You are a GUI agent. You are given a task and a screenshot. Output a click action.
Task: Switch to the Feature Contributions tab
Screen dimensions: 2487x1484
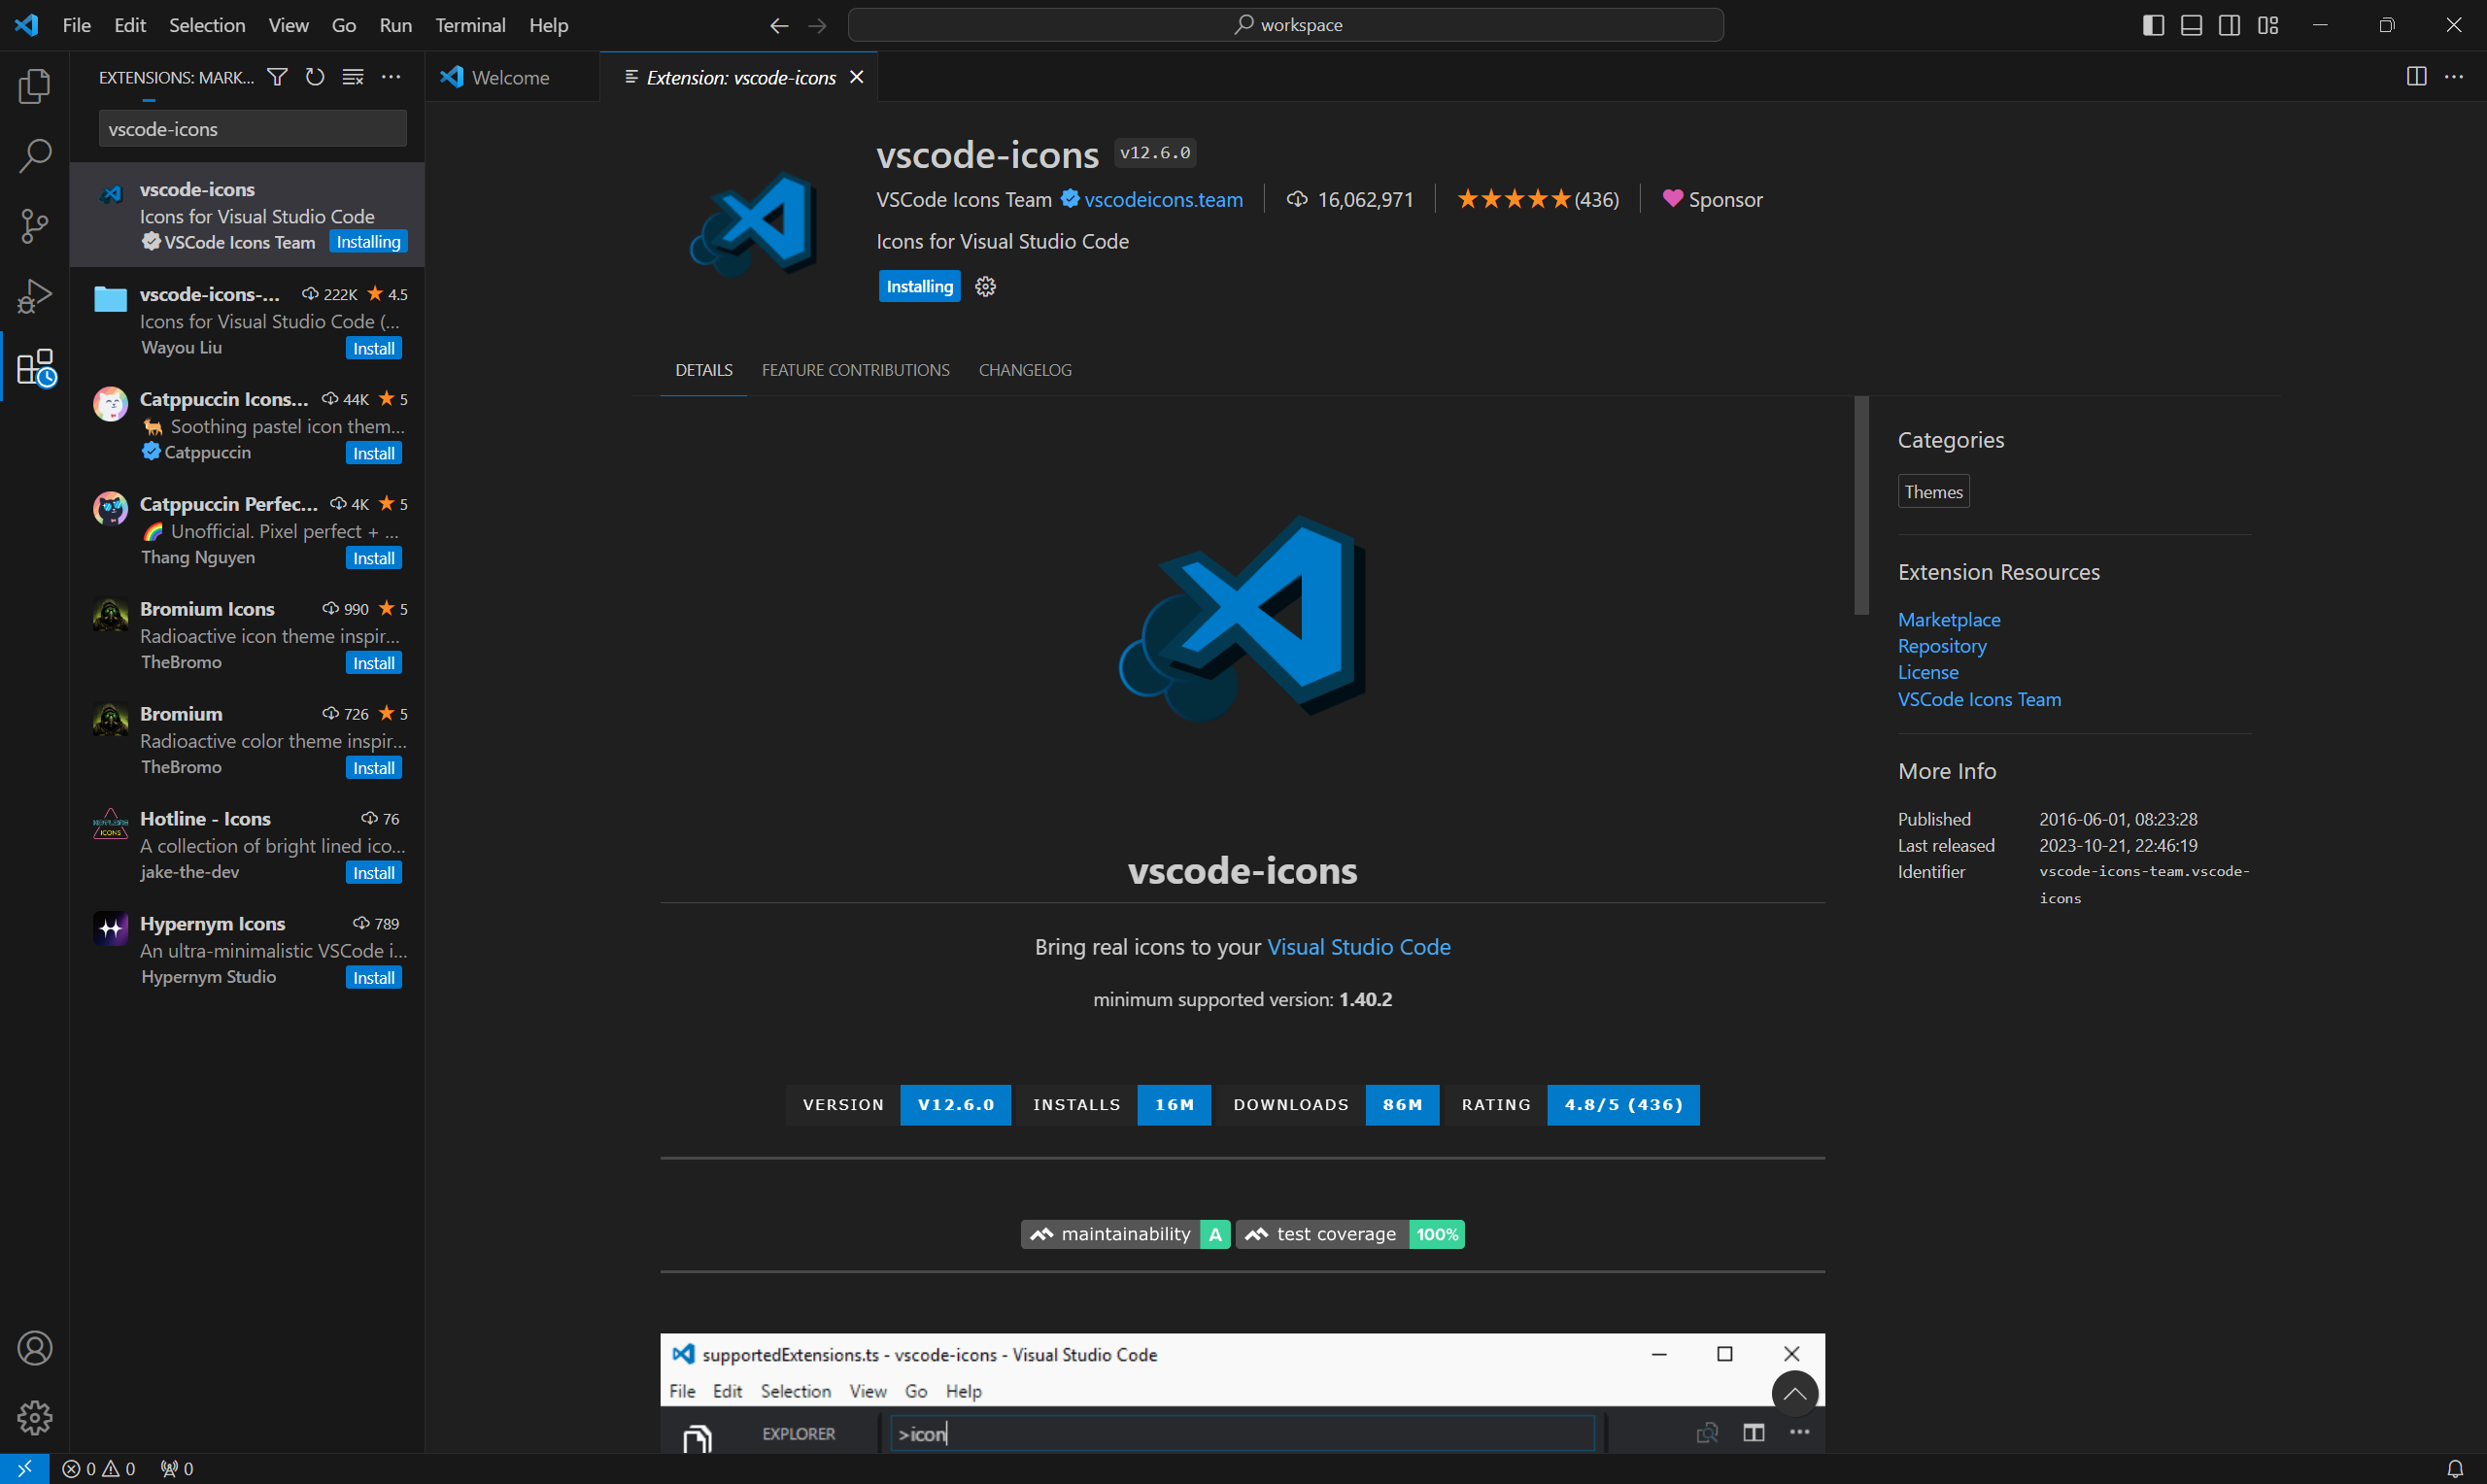(x=856, y=370)
